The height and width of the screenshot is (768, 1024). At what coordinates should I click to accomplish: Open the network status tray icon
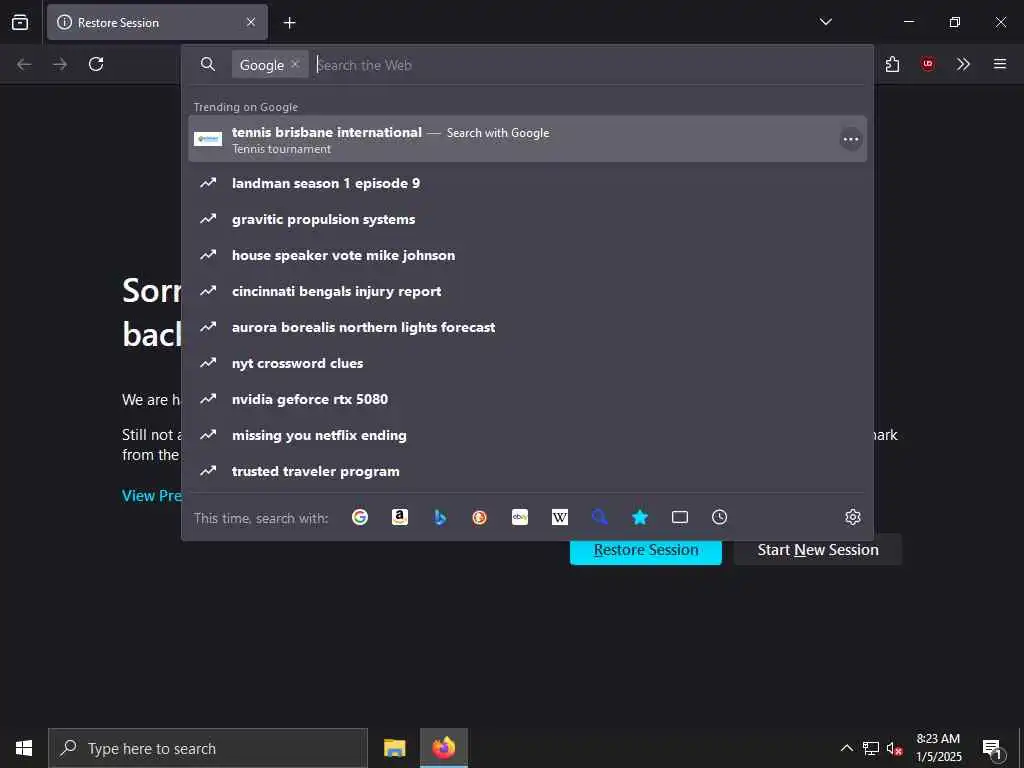[871, 748]
